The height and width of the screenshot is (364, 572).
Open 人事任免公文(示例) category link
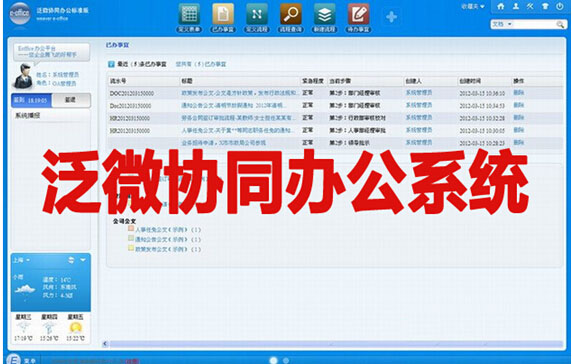[168, 230]
